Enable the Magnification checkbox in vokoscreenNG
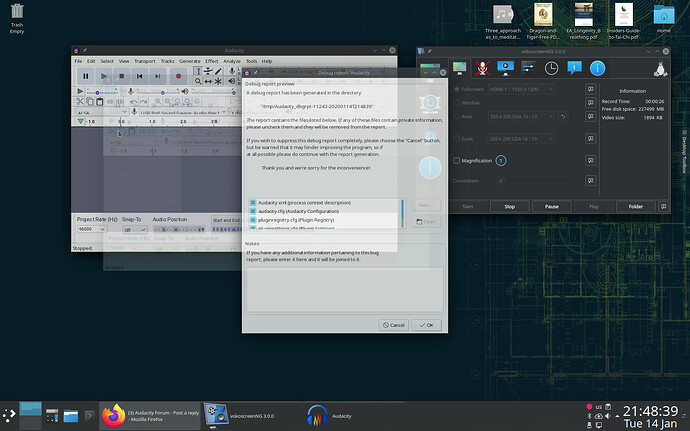This screenshot has height=431, width=690. (x=457, y=161)
